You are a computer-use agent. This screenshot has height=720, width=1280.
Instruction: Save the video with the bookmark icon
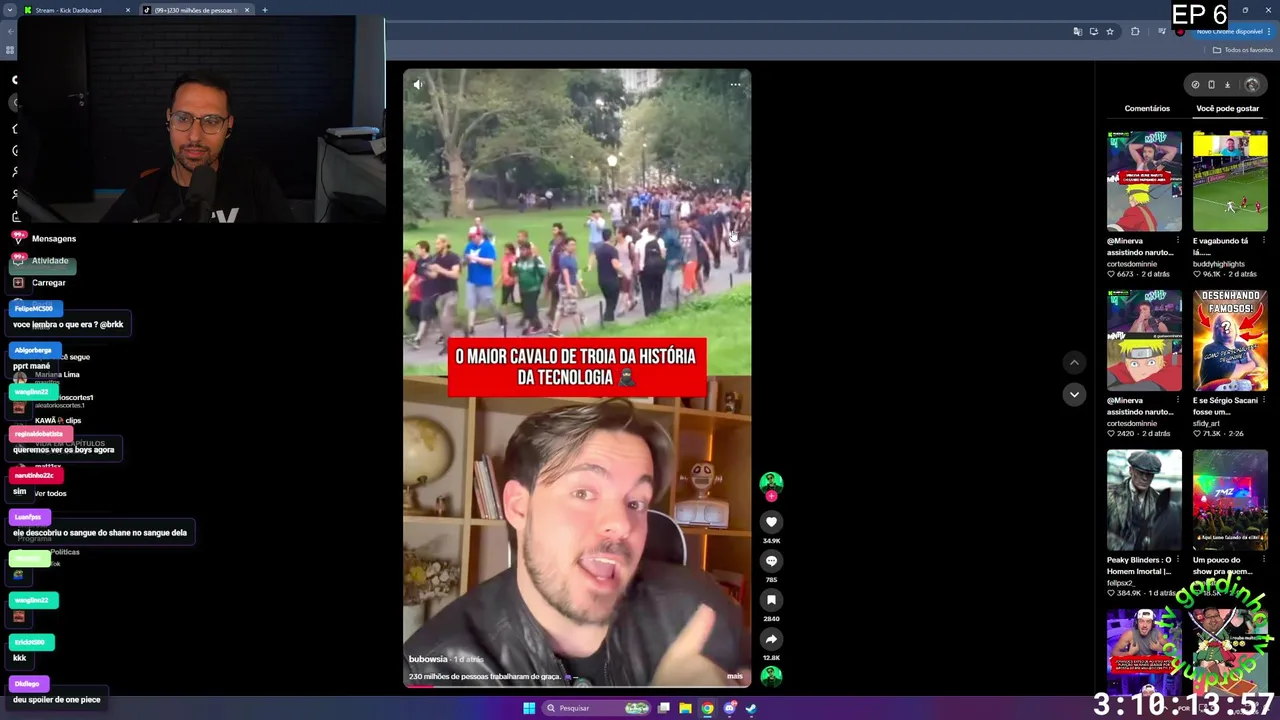[x=771, y=600]
